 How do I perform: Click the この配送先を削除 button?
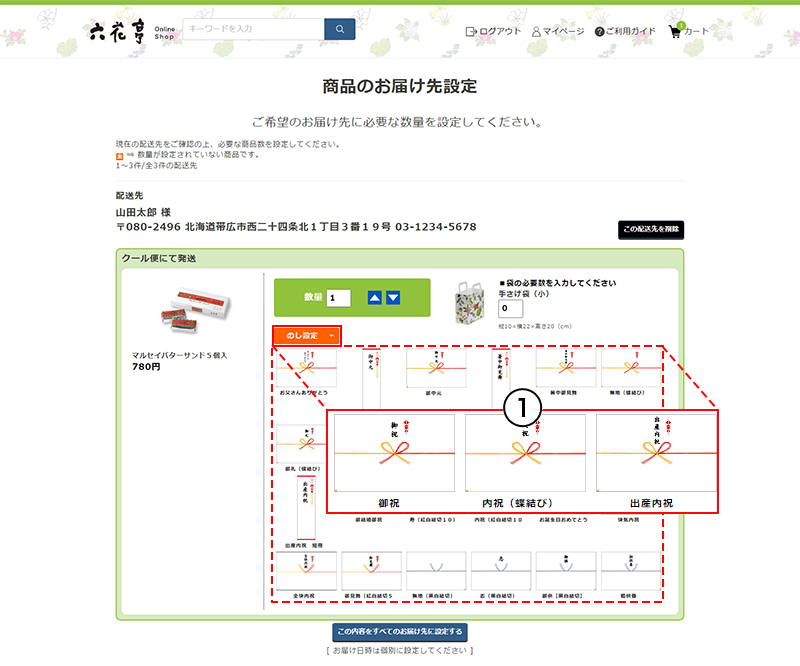click(651, 229)
